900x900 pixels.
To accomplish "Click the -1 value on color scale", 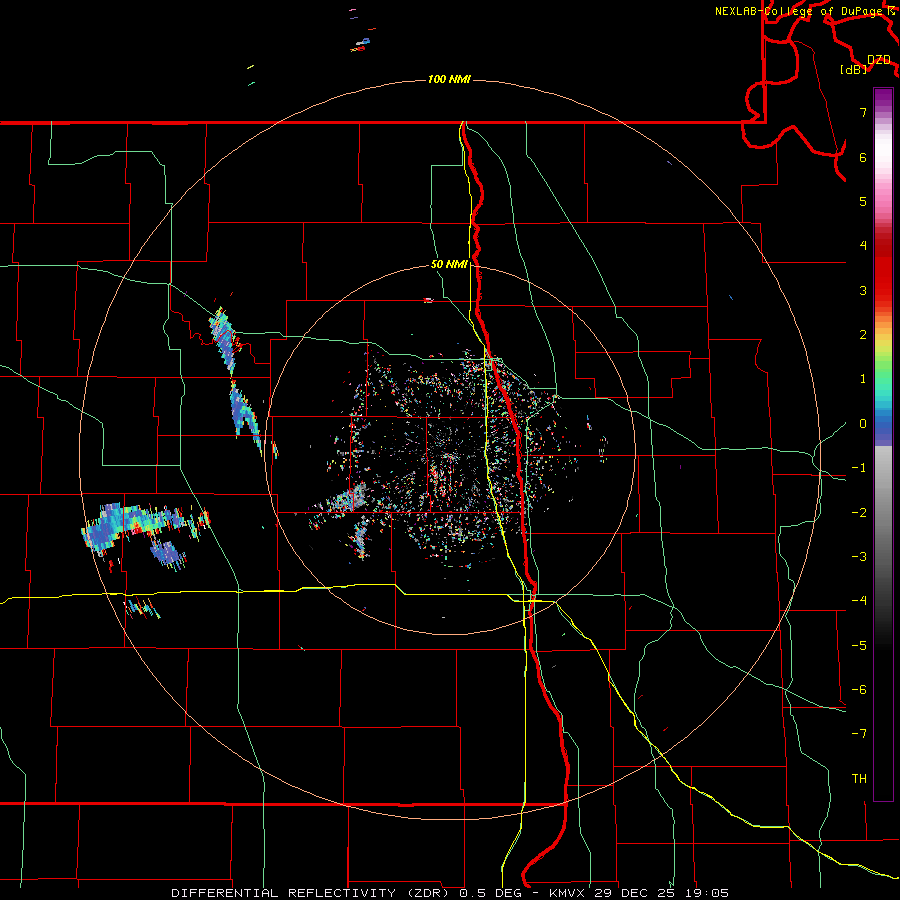I will pos(859,468).
